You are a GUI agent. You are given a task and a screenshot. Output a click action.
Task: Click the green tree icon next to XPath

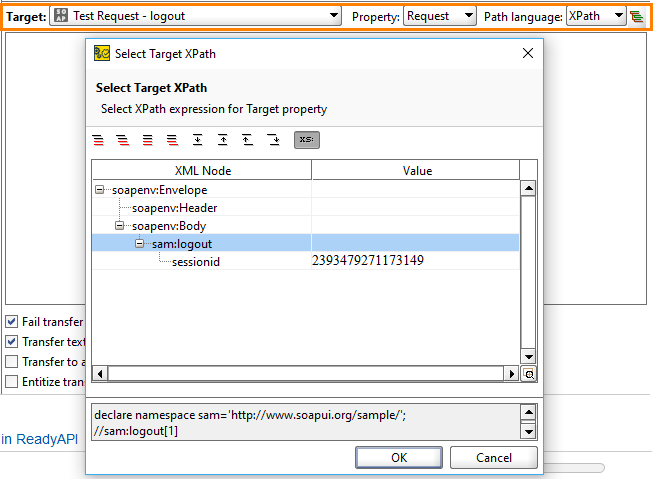tap(636, 16)
